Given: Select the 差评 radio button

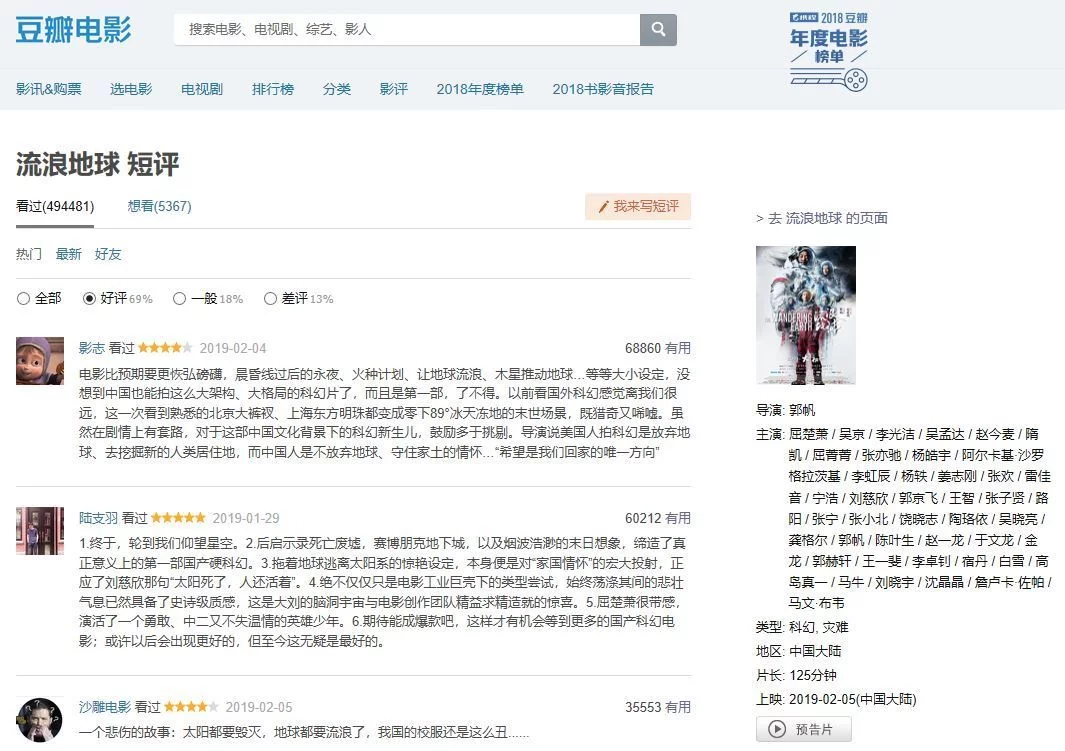Looking at the screenshot, I should tap(270, 298).
